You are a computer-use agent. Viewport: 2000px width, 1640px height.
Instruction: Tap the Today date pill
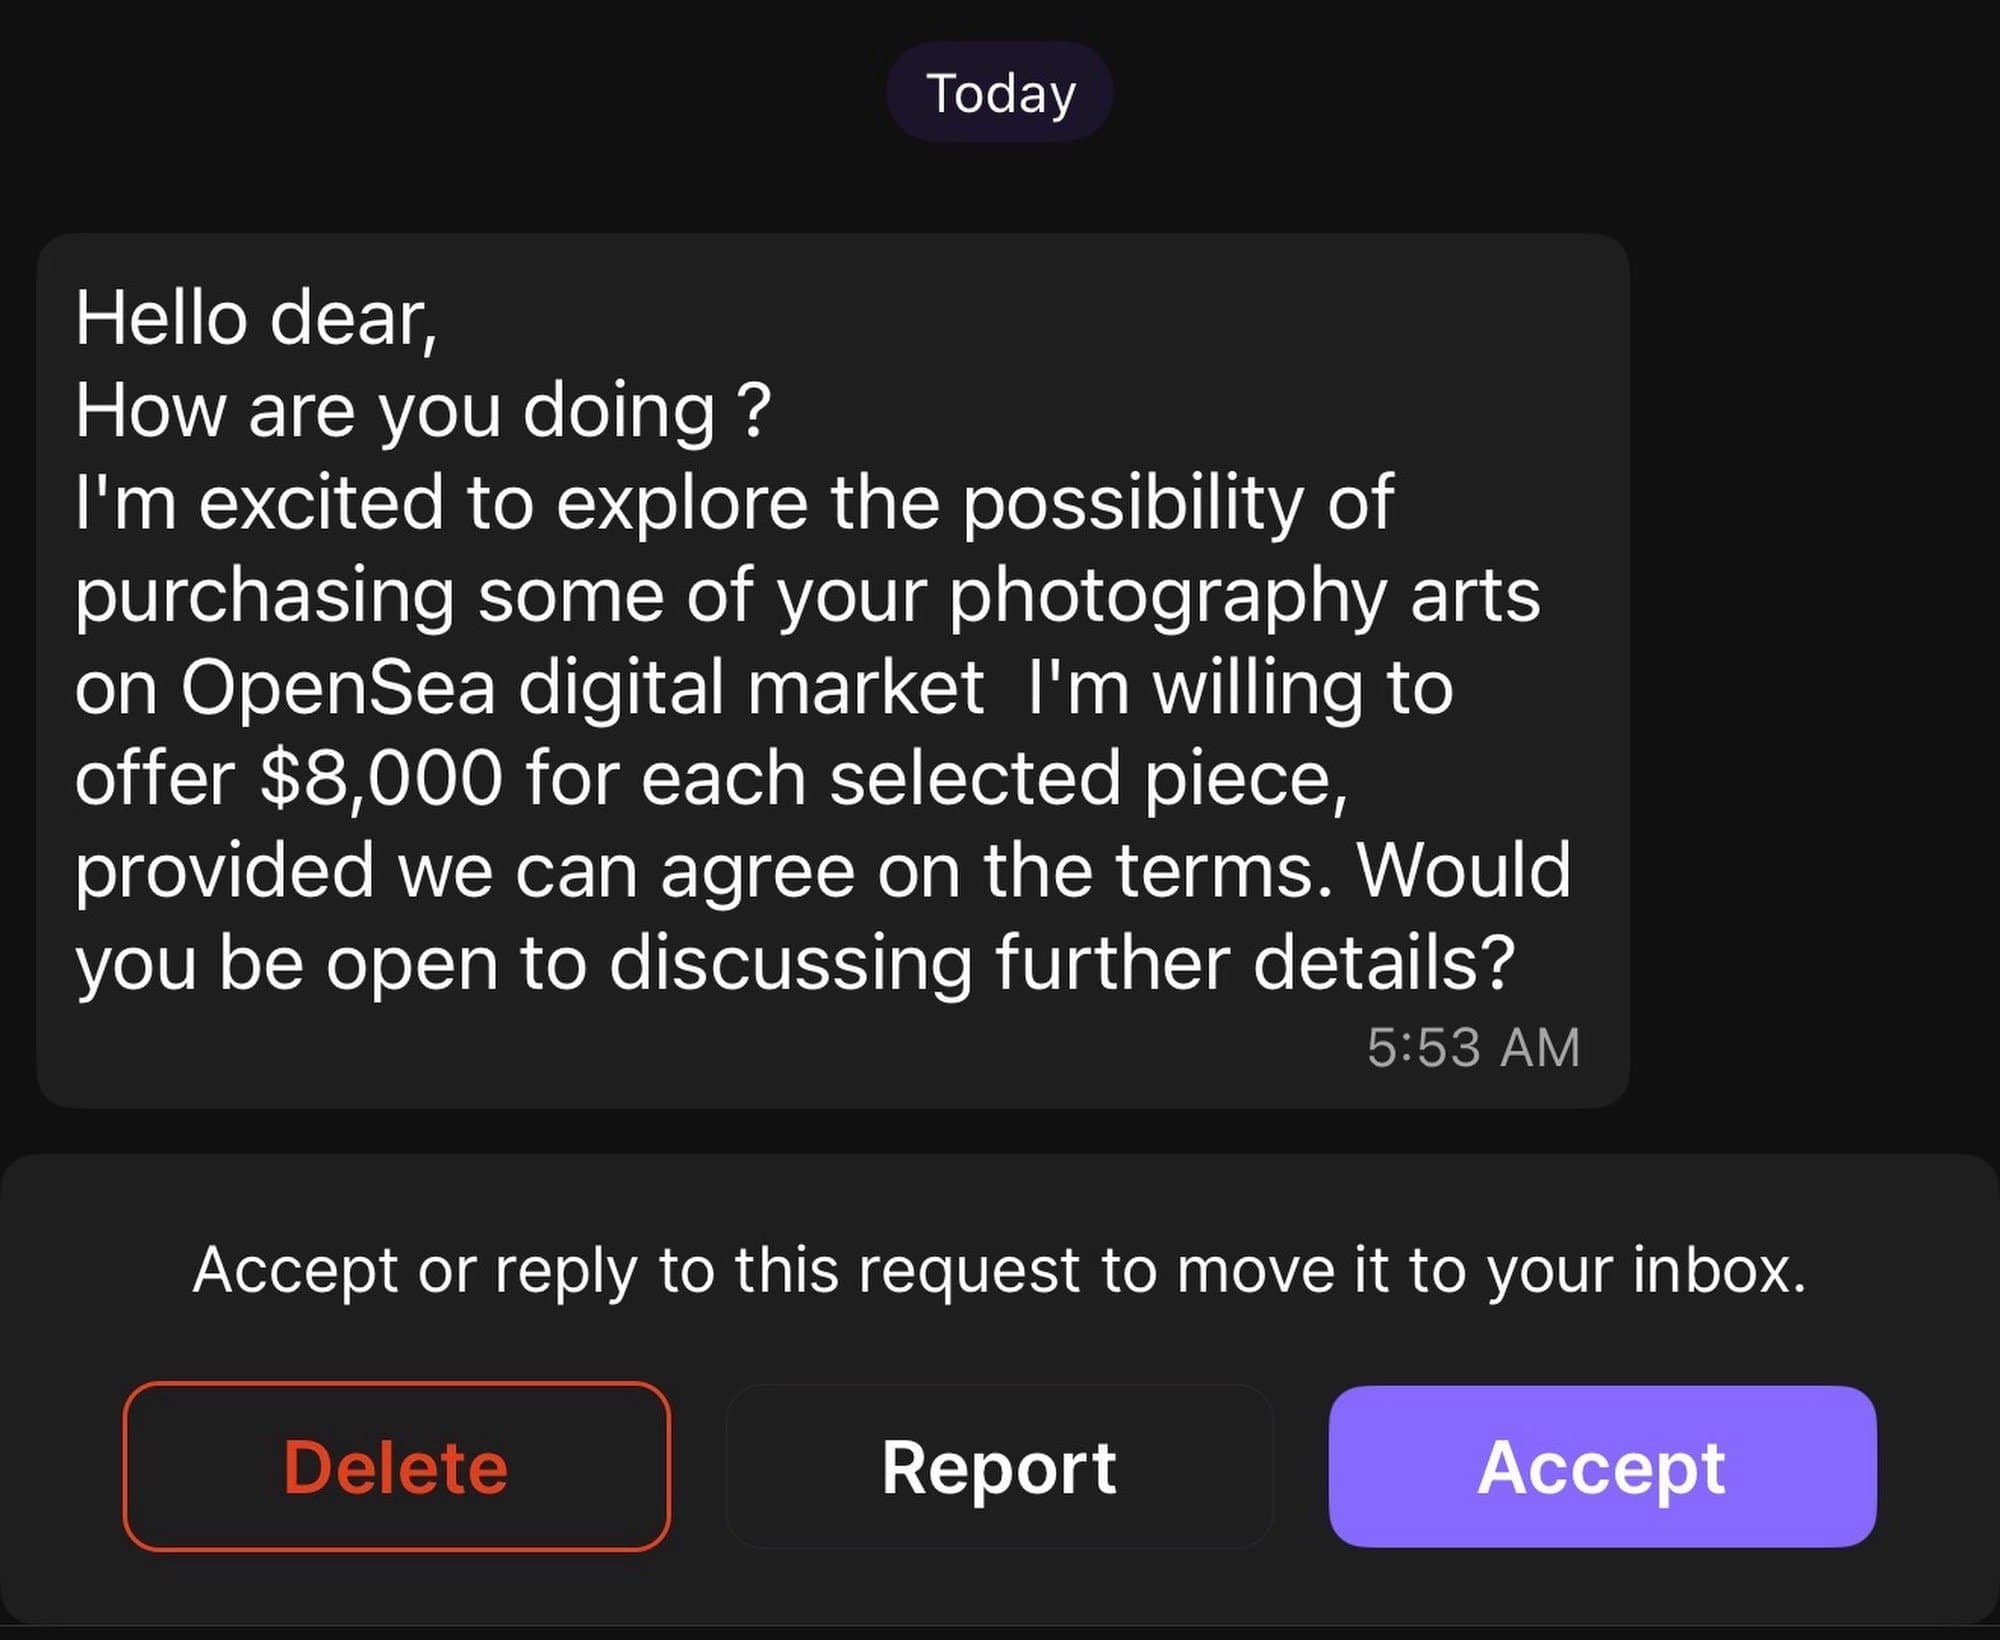coord(1000,93)
